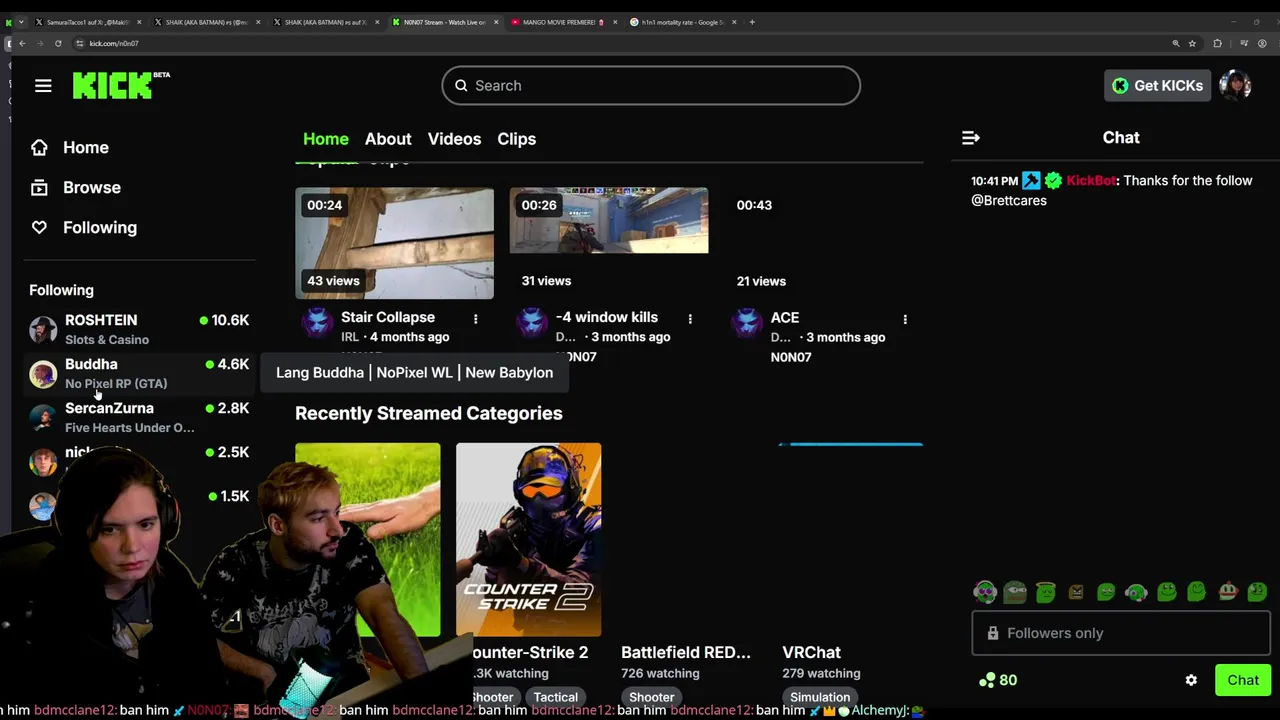1280x720 pixels.
Task: Switch to the Clips tab
Action: 517,139
